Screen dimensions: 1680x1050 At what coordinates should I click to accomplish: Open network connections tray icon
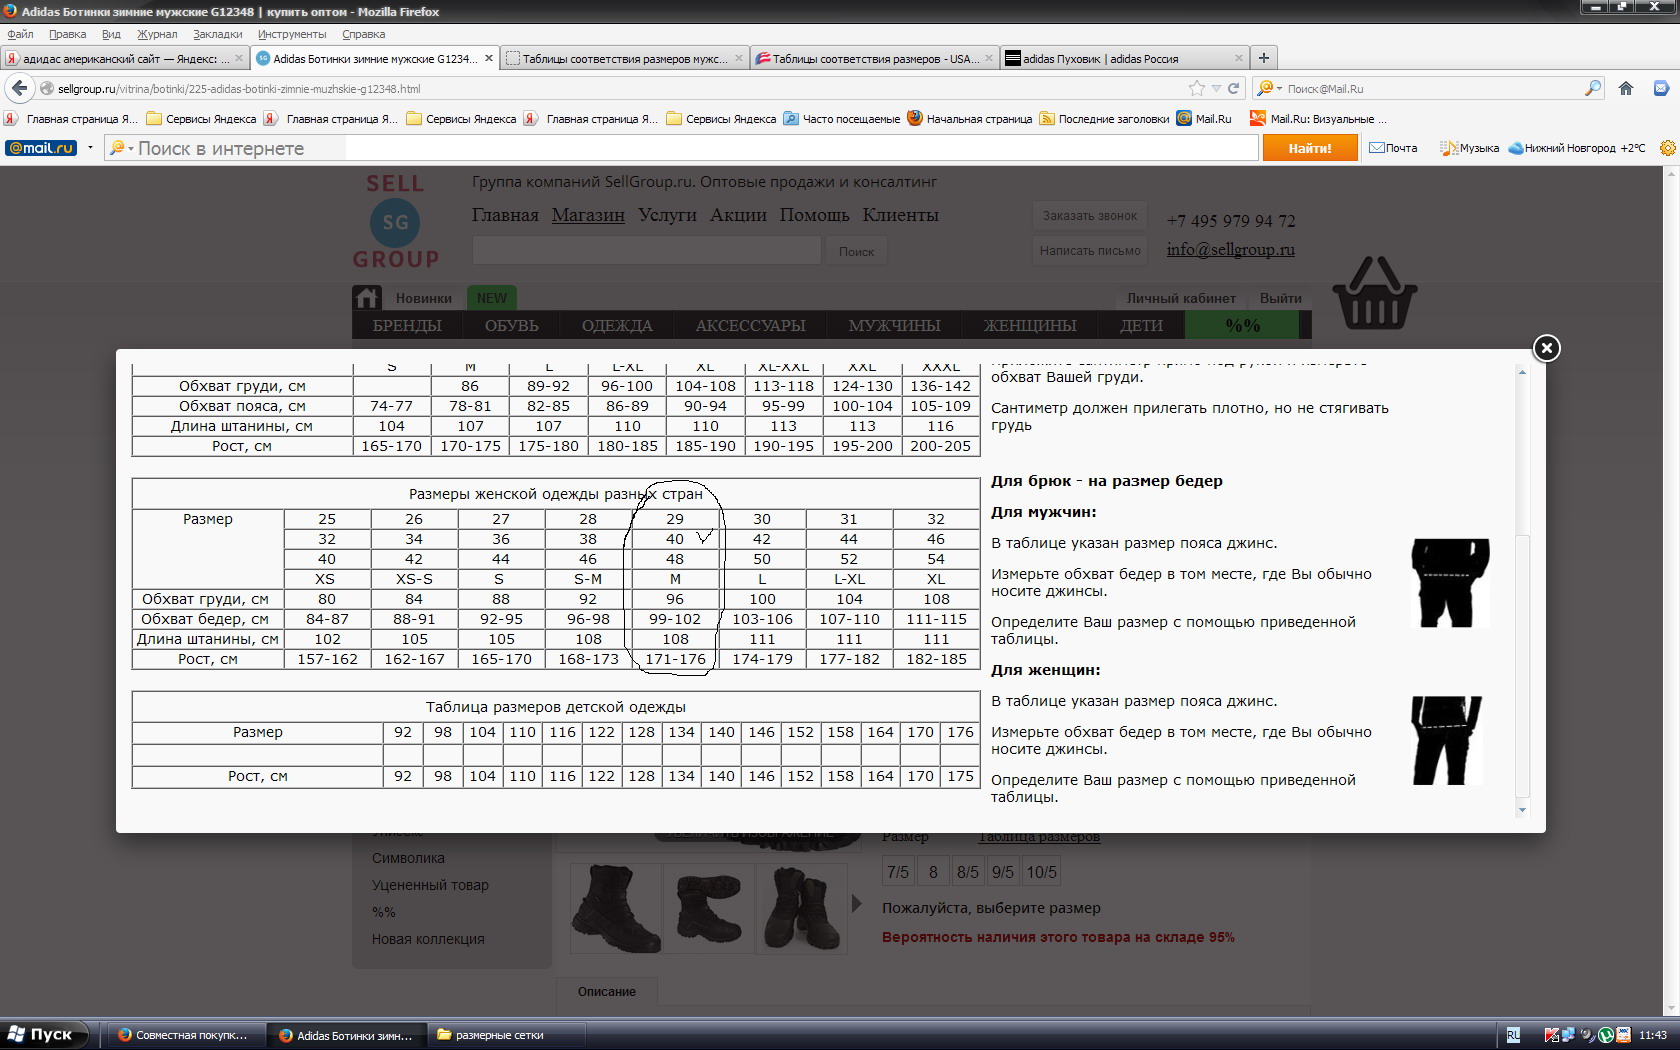click(1569, 1035)
